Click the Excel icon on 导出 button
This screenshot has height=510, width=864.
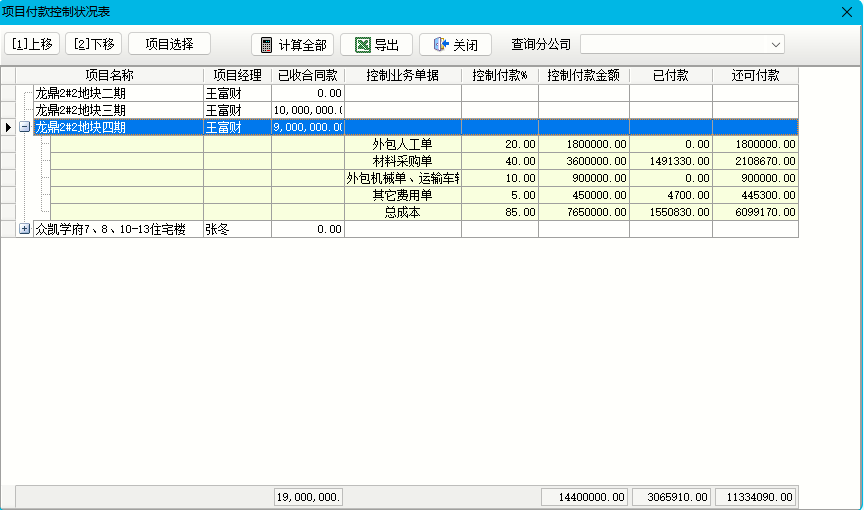(x=361, y=45)
